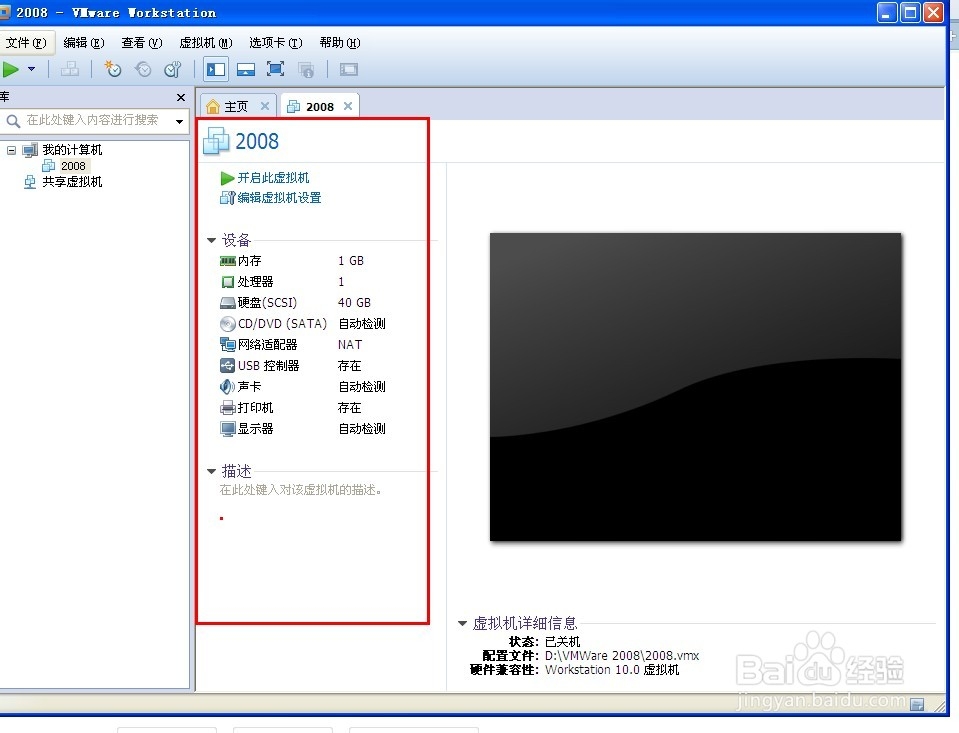Image resolution: width=959 pixels, height=733 pixels.
Task: Open the 虚拟机(M) menu
Action: (206, 43)
